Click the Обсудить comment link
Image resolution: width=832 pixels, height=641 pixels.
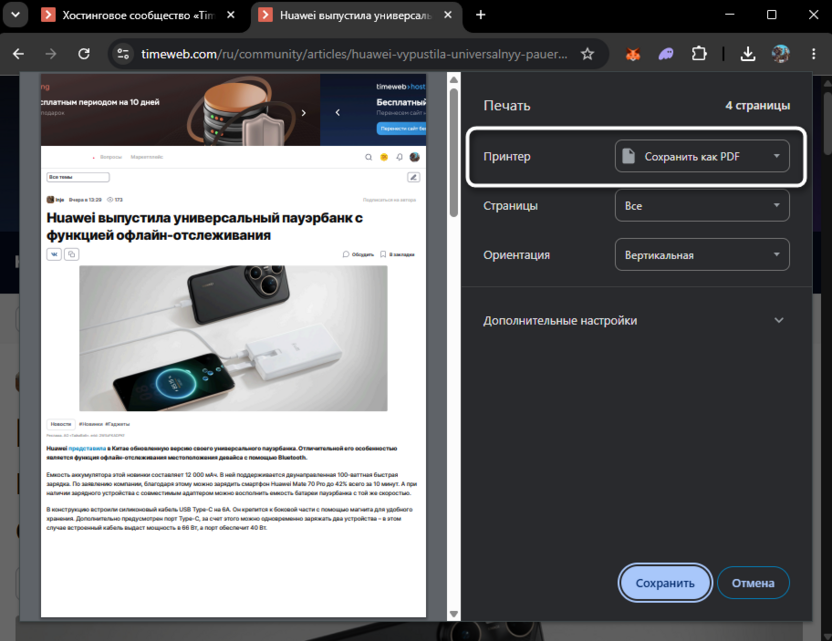coord(358,255)
